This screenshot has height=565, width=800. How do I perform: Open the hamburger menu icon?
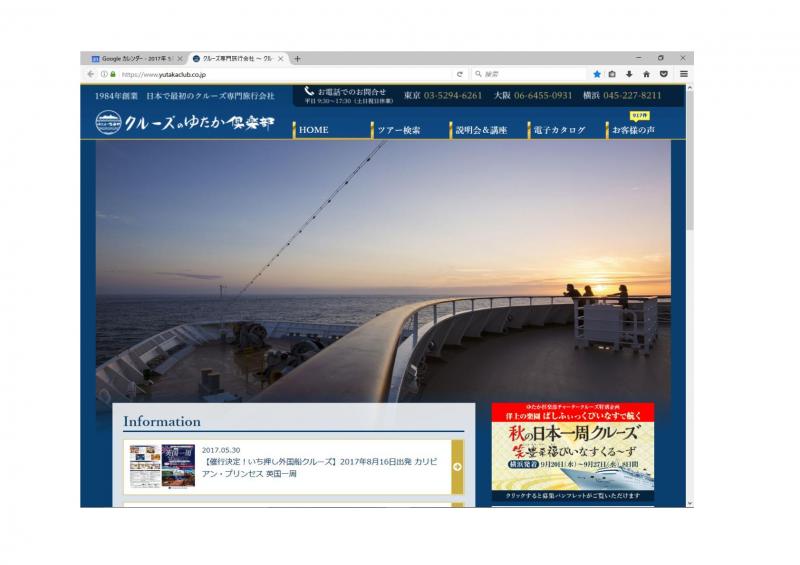(684, 74)
